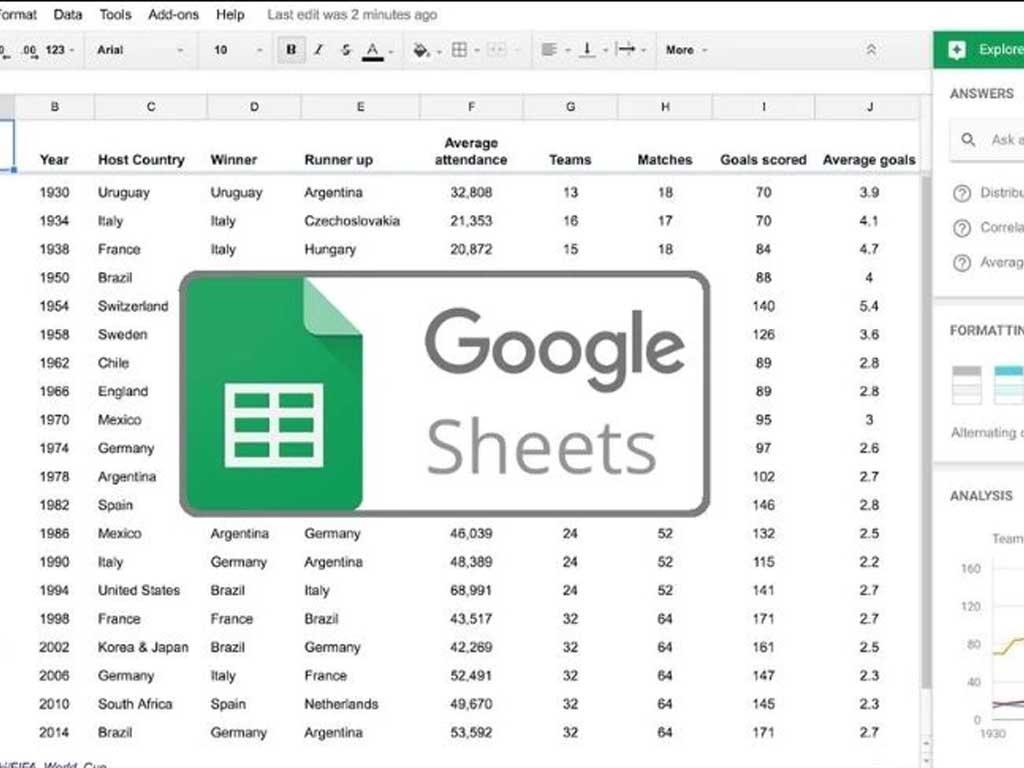
Task: Collapse the toolbar with double chevron
Action: 871,50
